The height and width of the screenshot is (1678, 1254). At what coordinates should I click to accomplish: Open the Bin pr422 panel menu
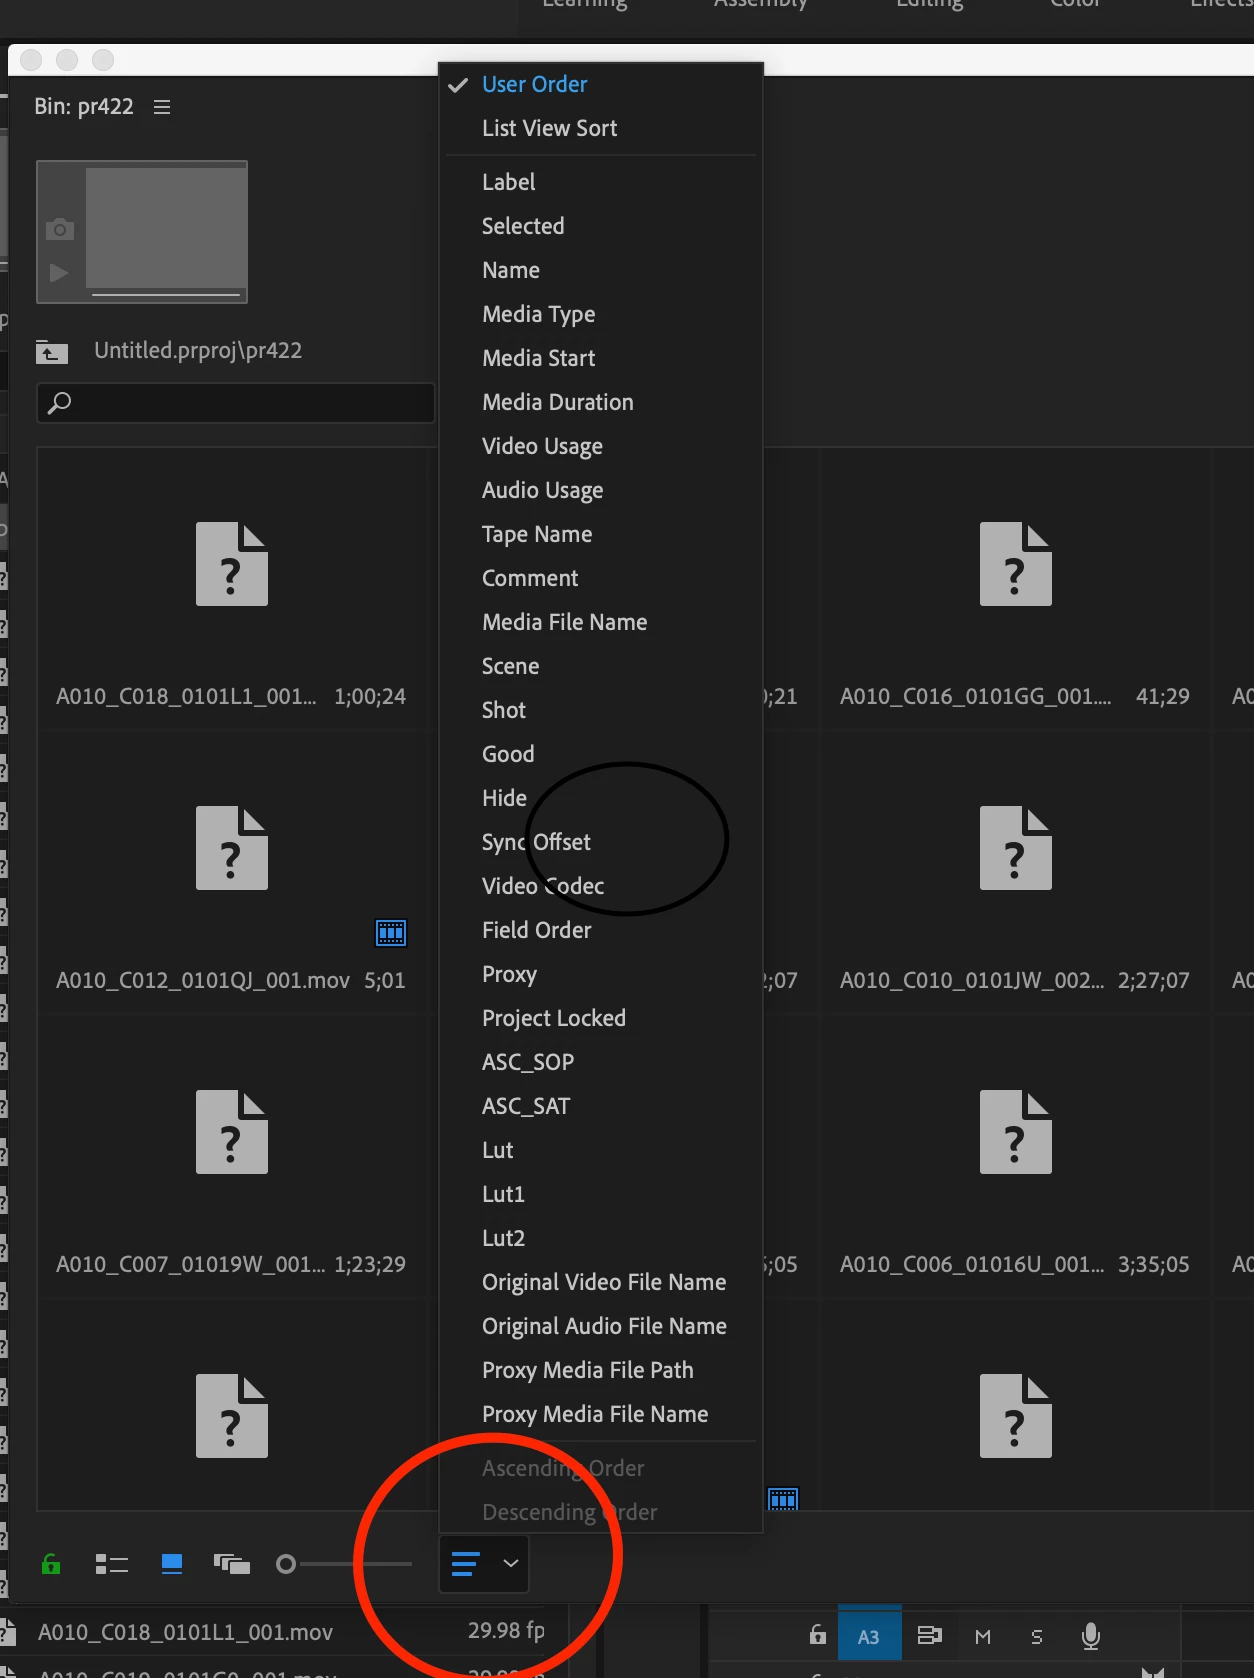point(162,107)
